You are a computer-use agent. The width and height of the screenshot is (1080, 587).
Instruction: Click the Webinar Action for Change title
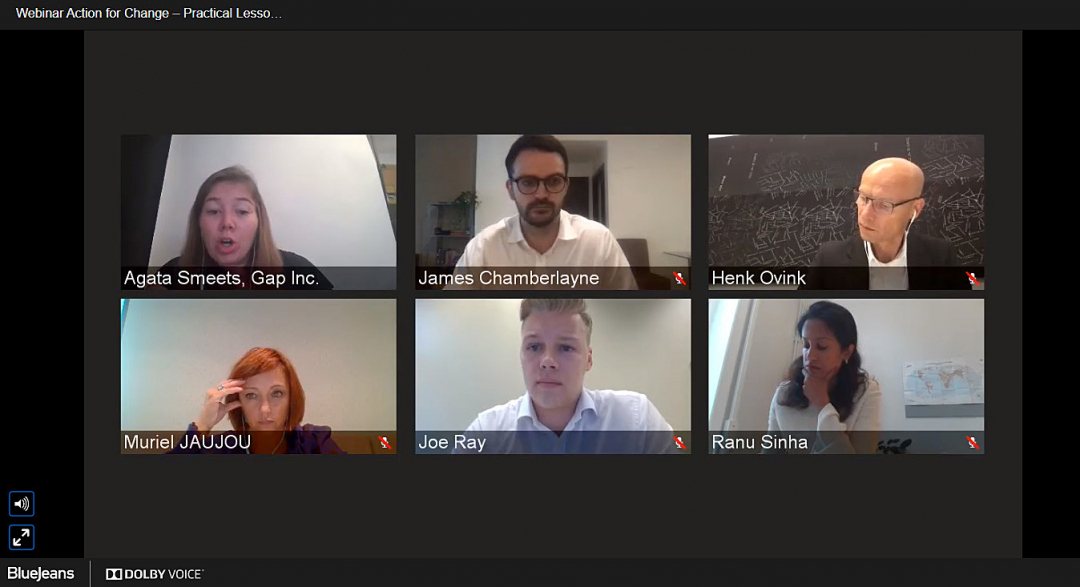(149, 13)
